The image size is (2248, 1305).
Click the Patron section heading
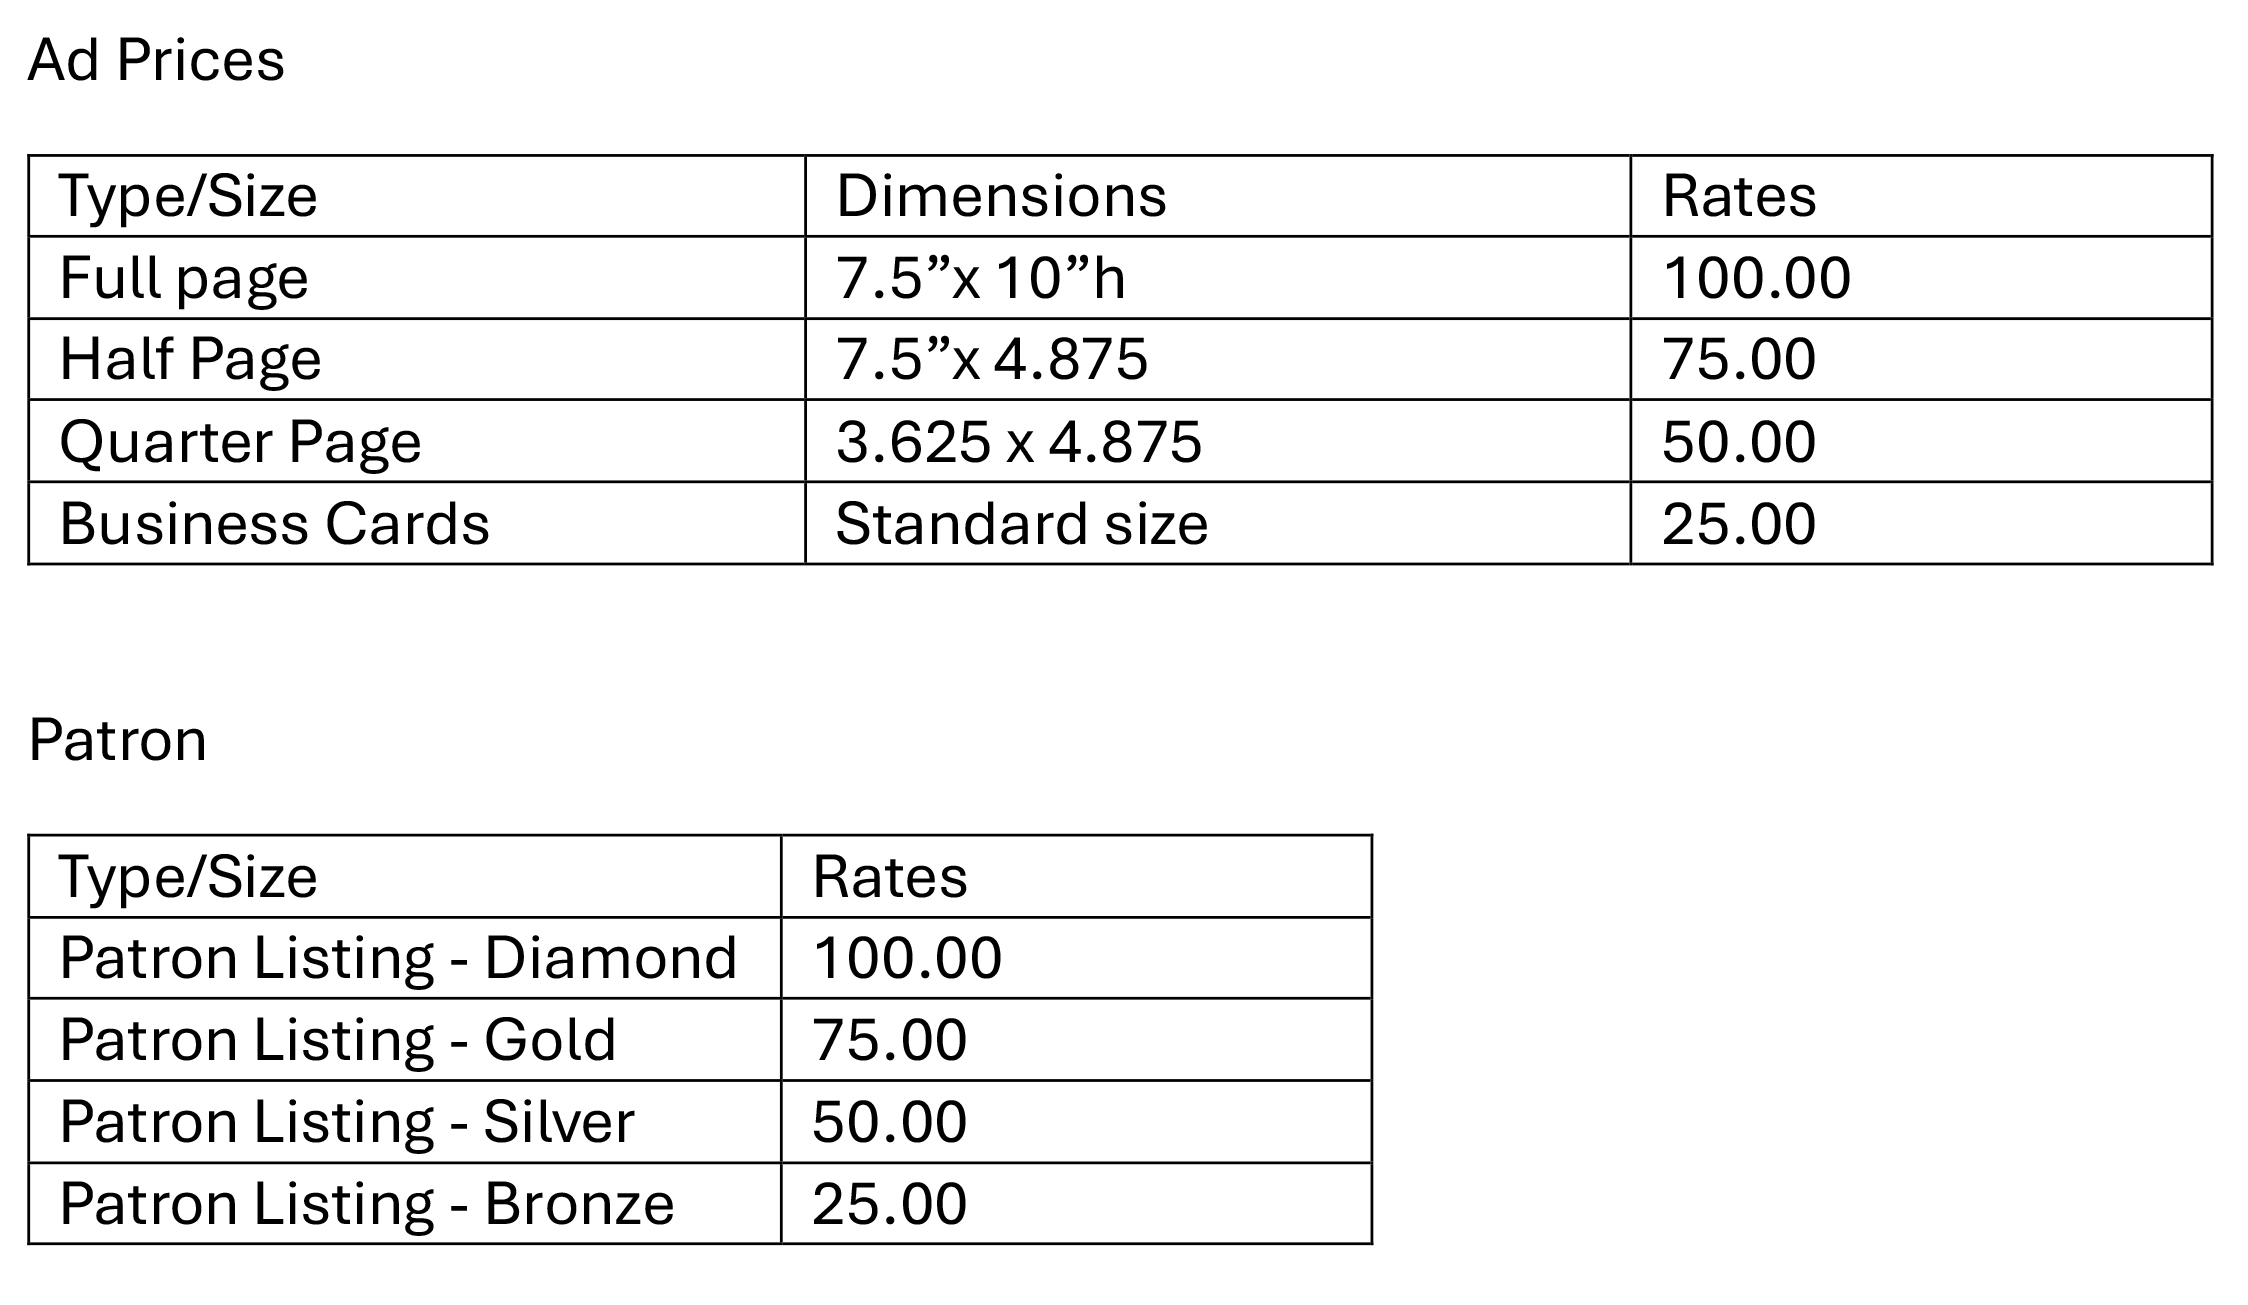click(118, 740)
